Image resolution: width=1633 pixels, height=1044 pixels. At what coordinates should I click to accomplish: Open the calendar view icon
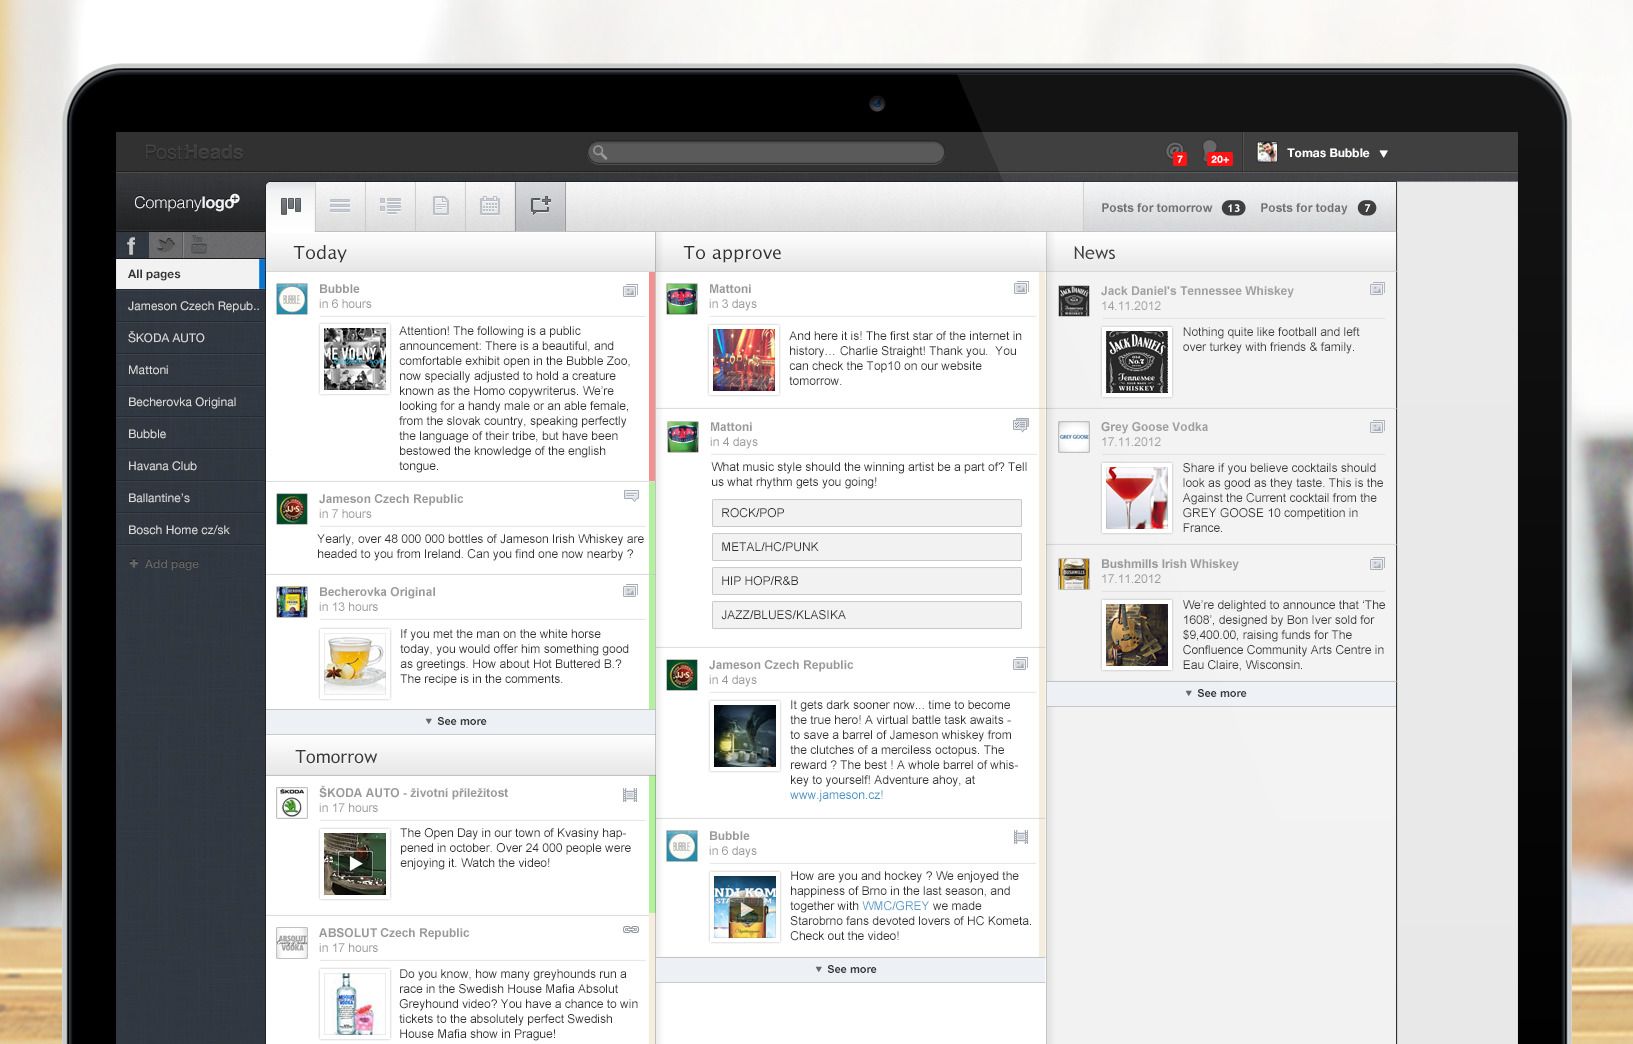(489, 206)
